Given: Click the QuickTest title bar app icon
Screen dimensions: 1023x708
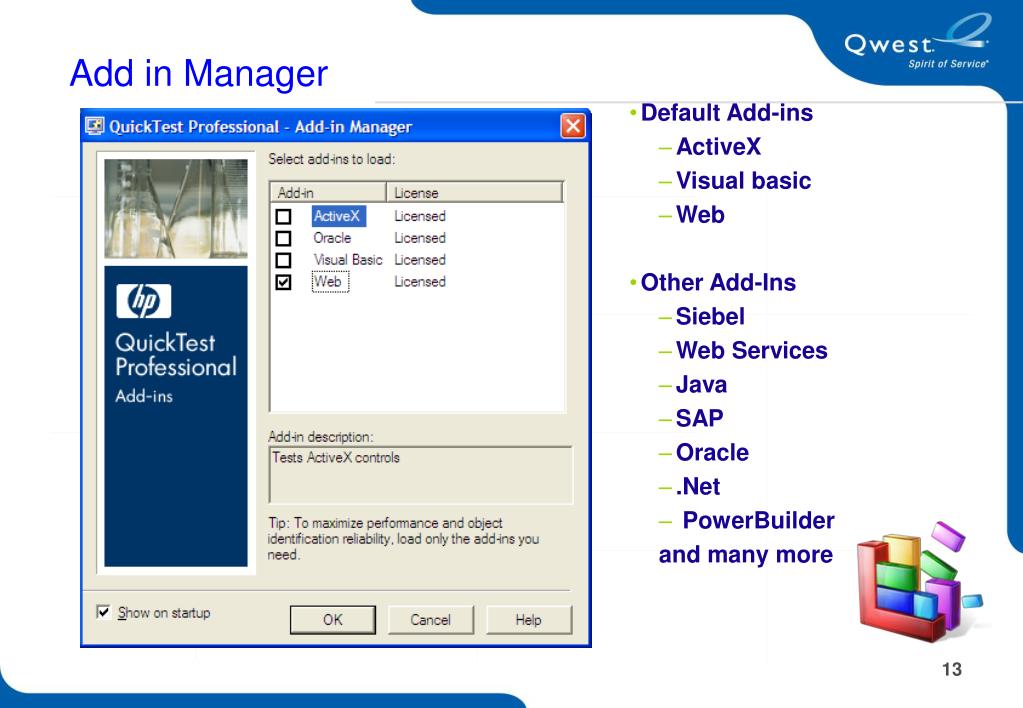Looking at the screenshot, I should pyautogui.click(x=95, y=126).
